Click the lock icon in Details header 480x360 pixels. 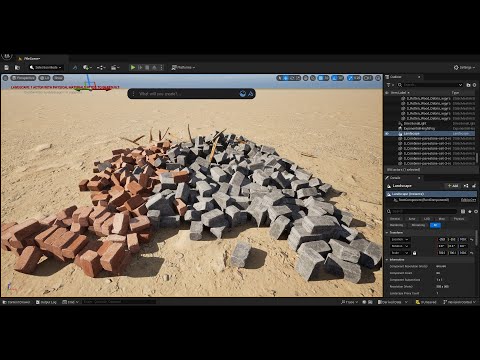point(474,186)
